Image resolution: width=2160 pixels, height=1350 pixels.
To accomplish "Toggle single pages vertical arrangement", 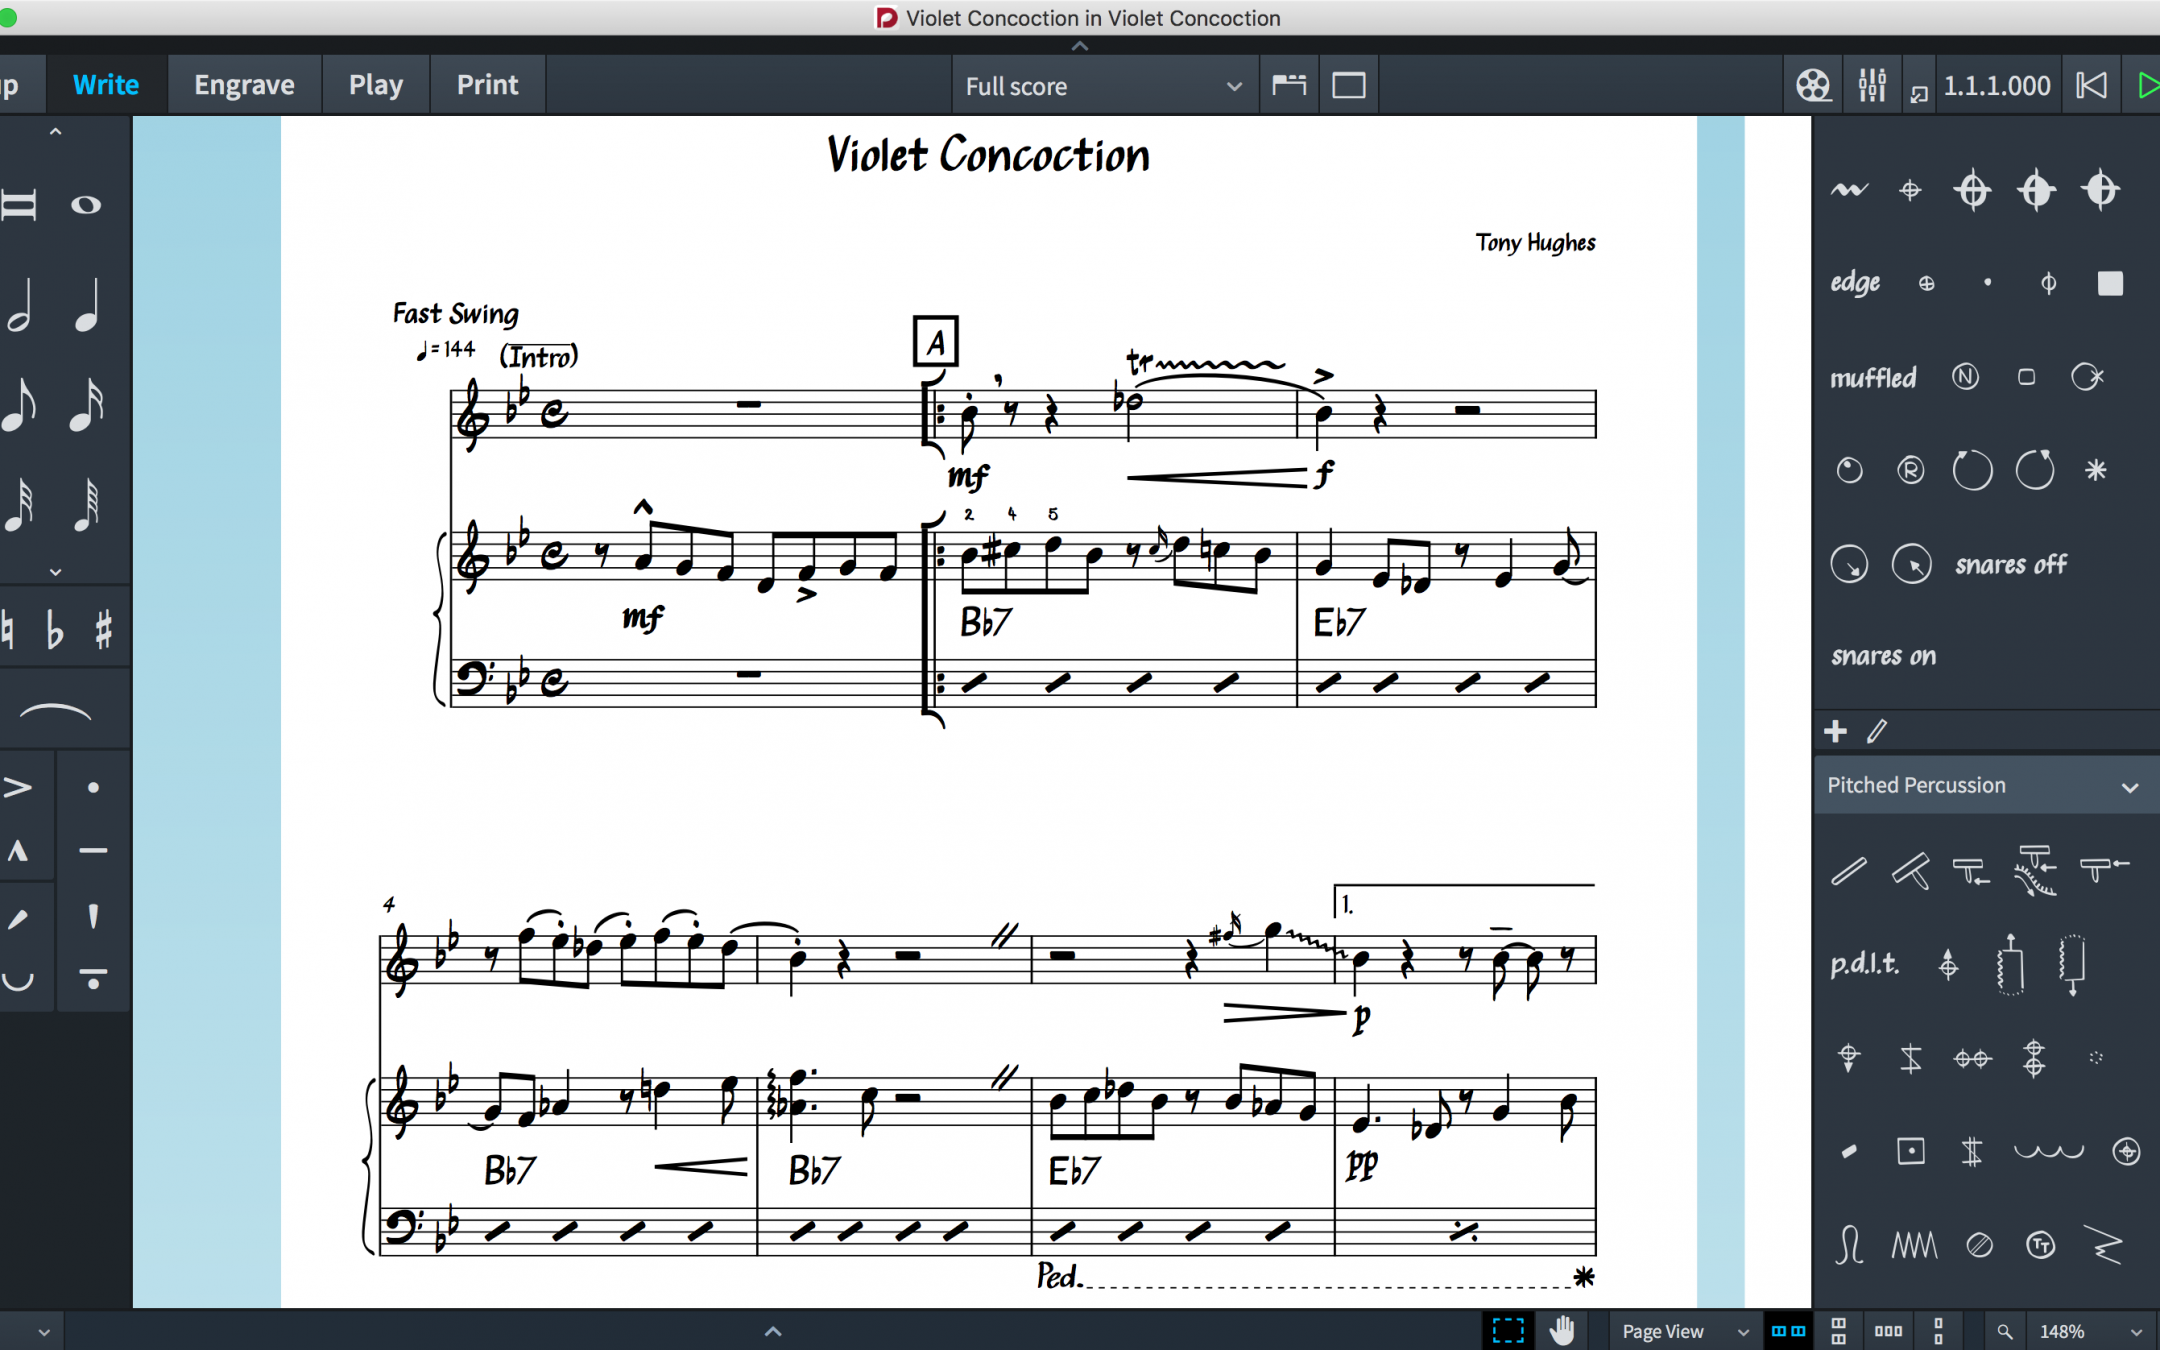I will (x=1838, y=1331).
